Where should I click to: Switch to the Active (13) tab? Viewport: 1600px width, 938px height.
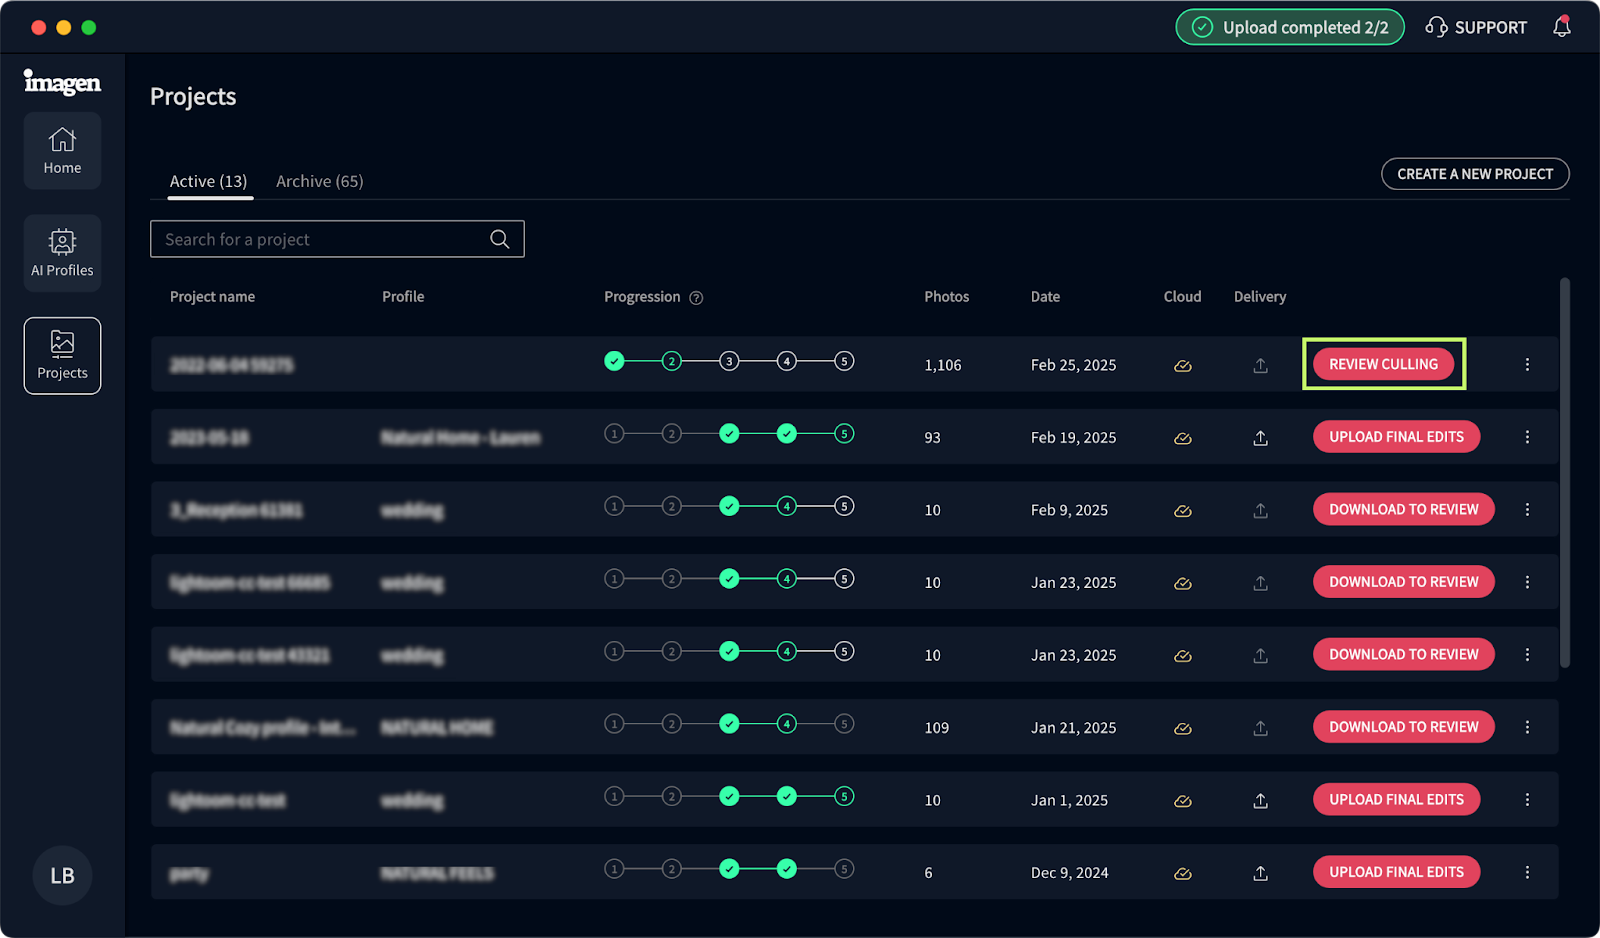coord(208,181)
